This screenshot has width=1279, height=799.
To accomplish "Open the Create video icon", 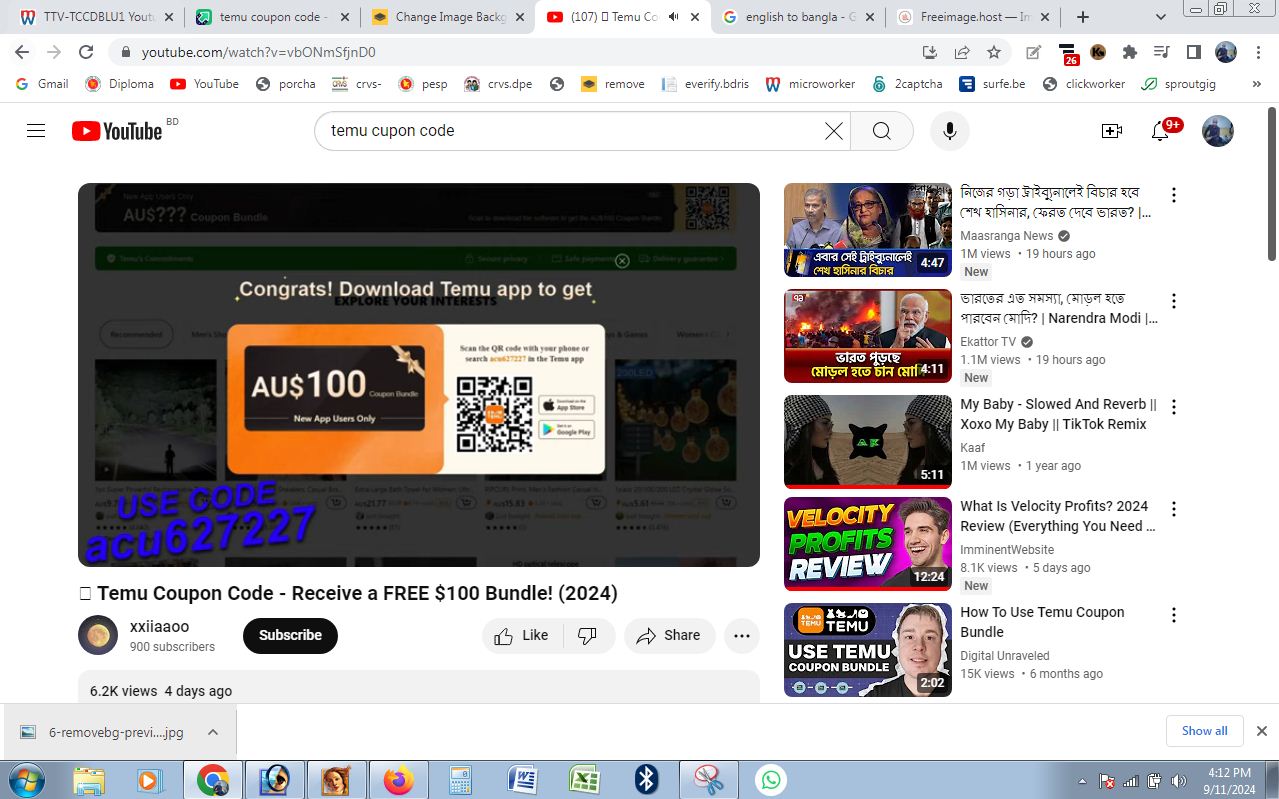I will pyautogui.click(x=1111, y=131).
